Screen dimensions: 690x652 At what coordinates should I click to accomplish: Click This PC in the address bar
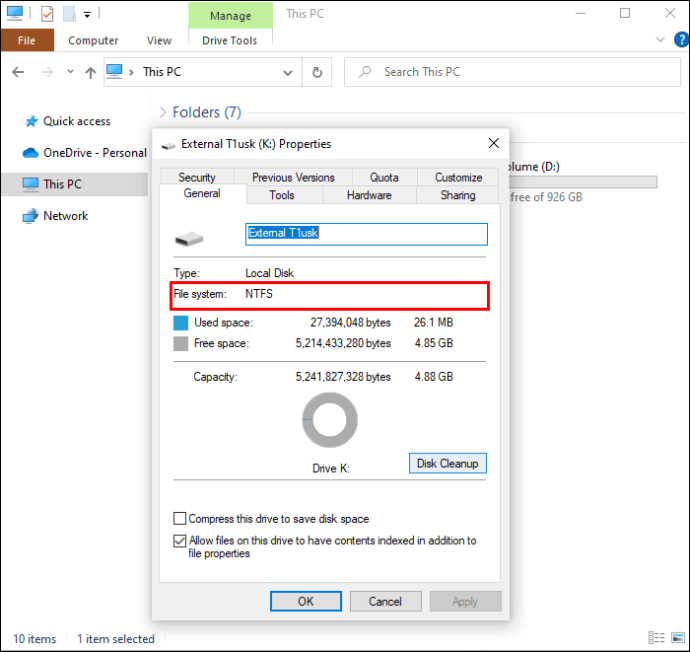tap(162, 72)
